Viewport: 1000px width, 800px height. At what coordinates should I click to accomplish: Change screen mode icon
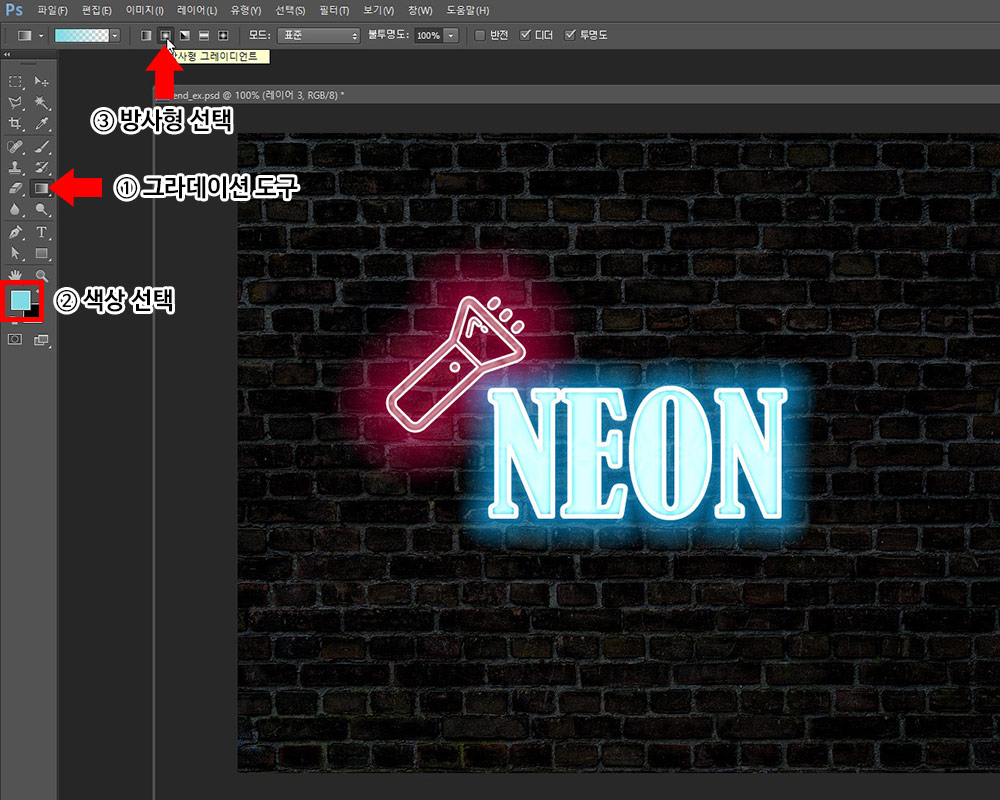[x=41, y=340]
